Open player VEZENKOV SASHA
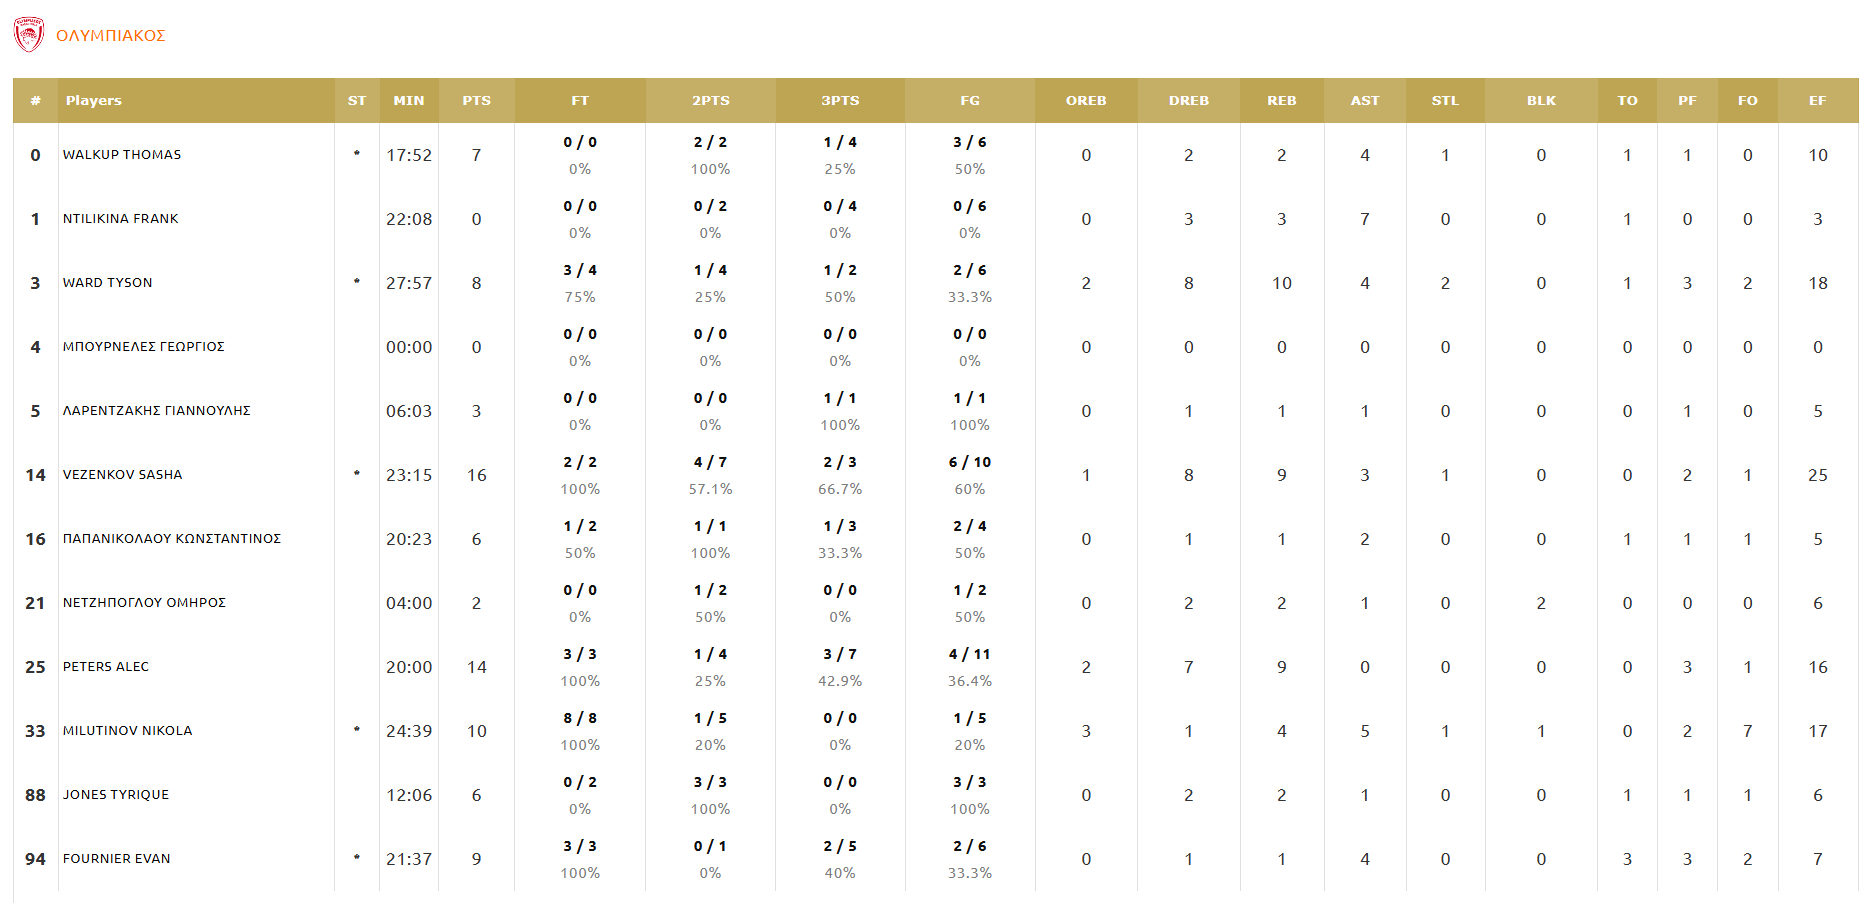Image resolution: width=1874 pixels, height=903 pixels. point(122,475)
